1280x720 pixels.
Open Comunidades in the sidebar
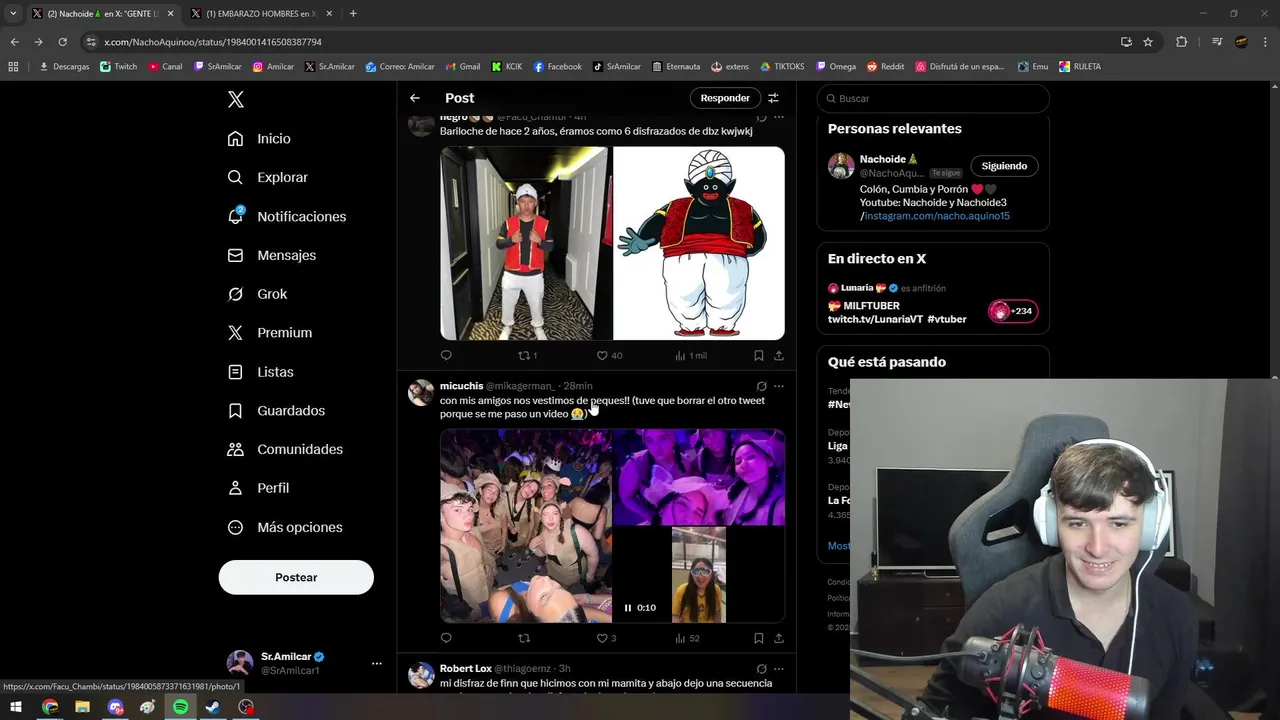click(284, 449)
